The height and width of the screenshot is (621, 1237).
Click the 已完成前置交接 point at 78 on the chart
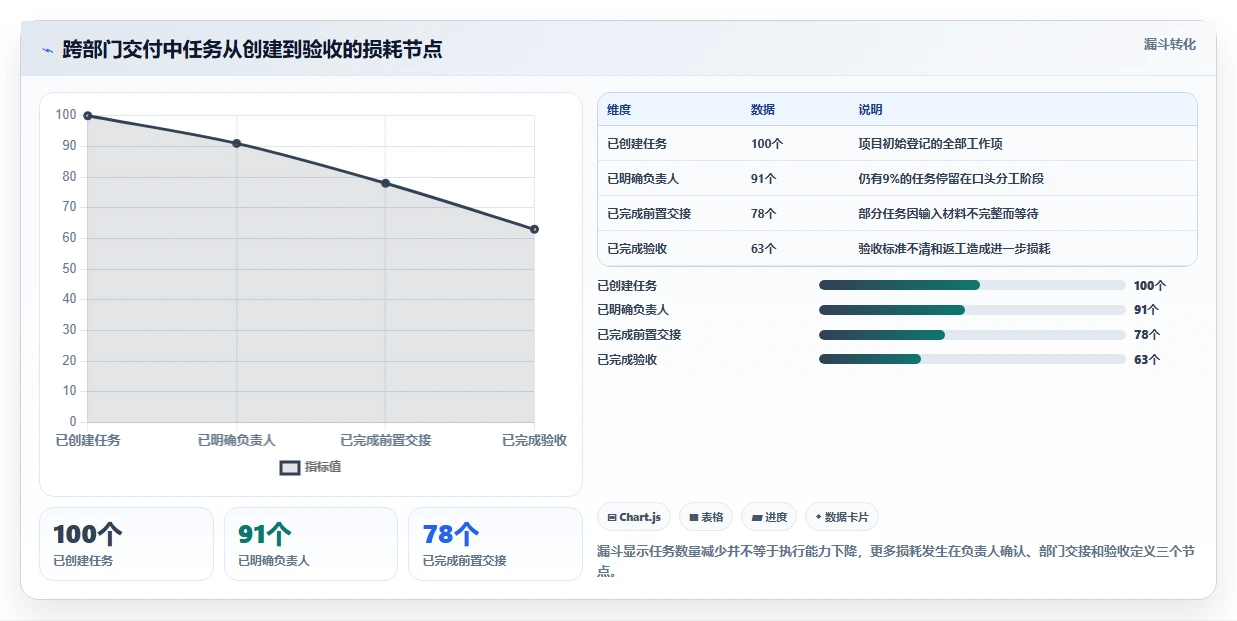(x=386, y=183)
